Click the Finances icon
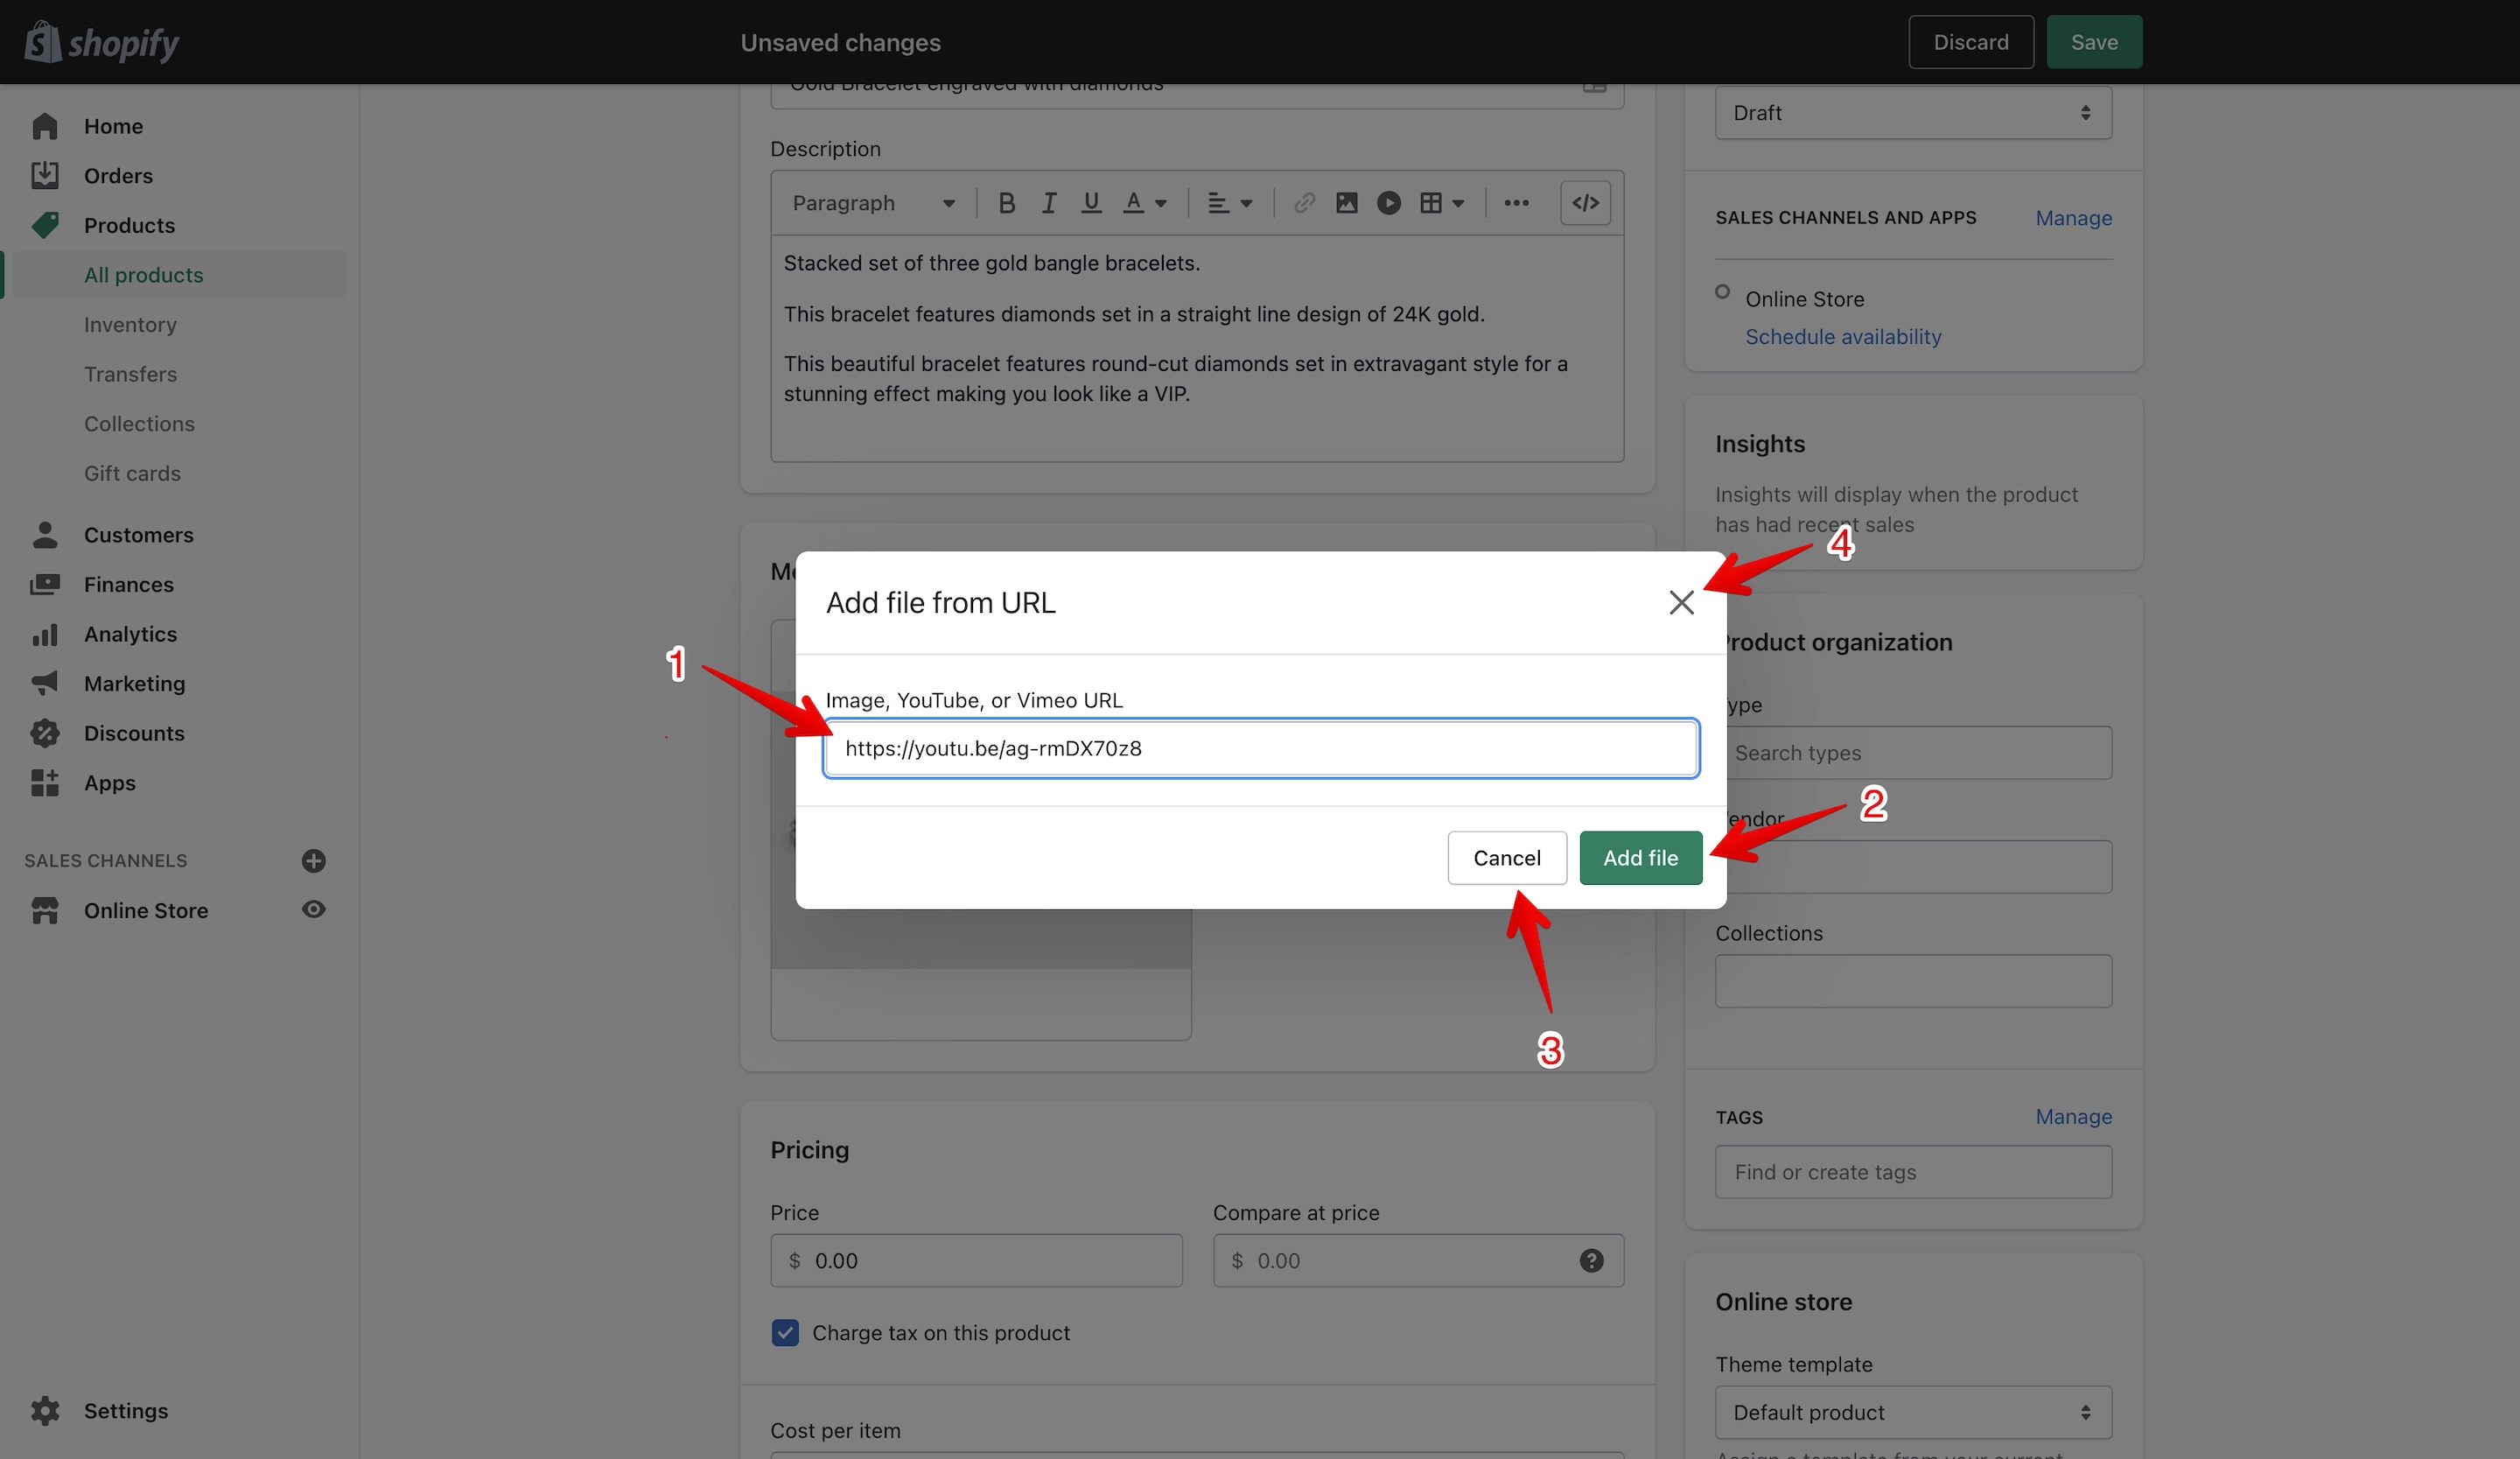2520x1459 pixels. pos(45,584)
